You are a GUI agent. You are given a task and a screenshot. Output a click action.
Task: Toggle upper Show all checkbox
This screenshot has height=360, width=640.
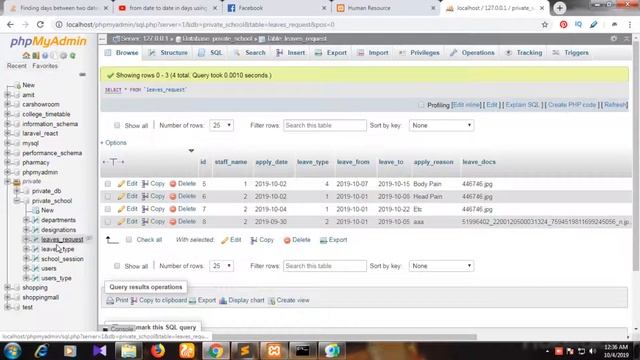coord(117,125)
